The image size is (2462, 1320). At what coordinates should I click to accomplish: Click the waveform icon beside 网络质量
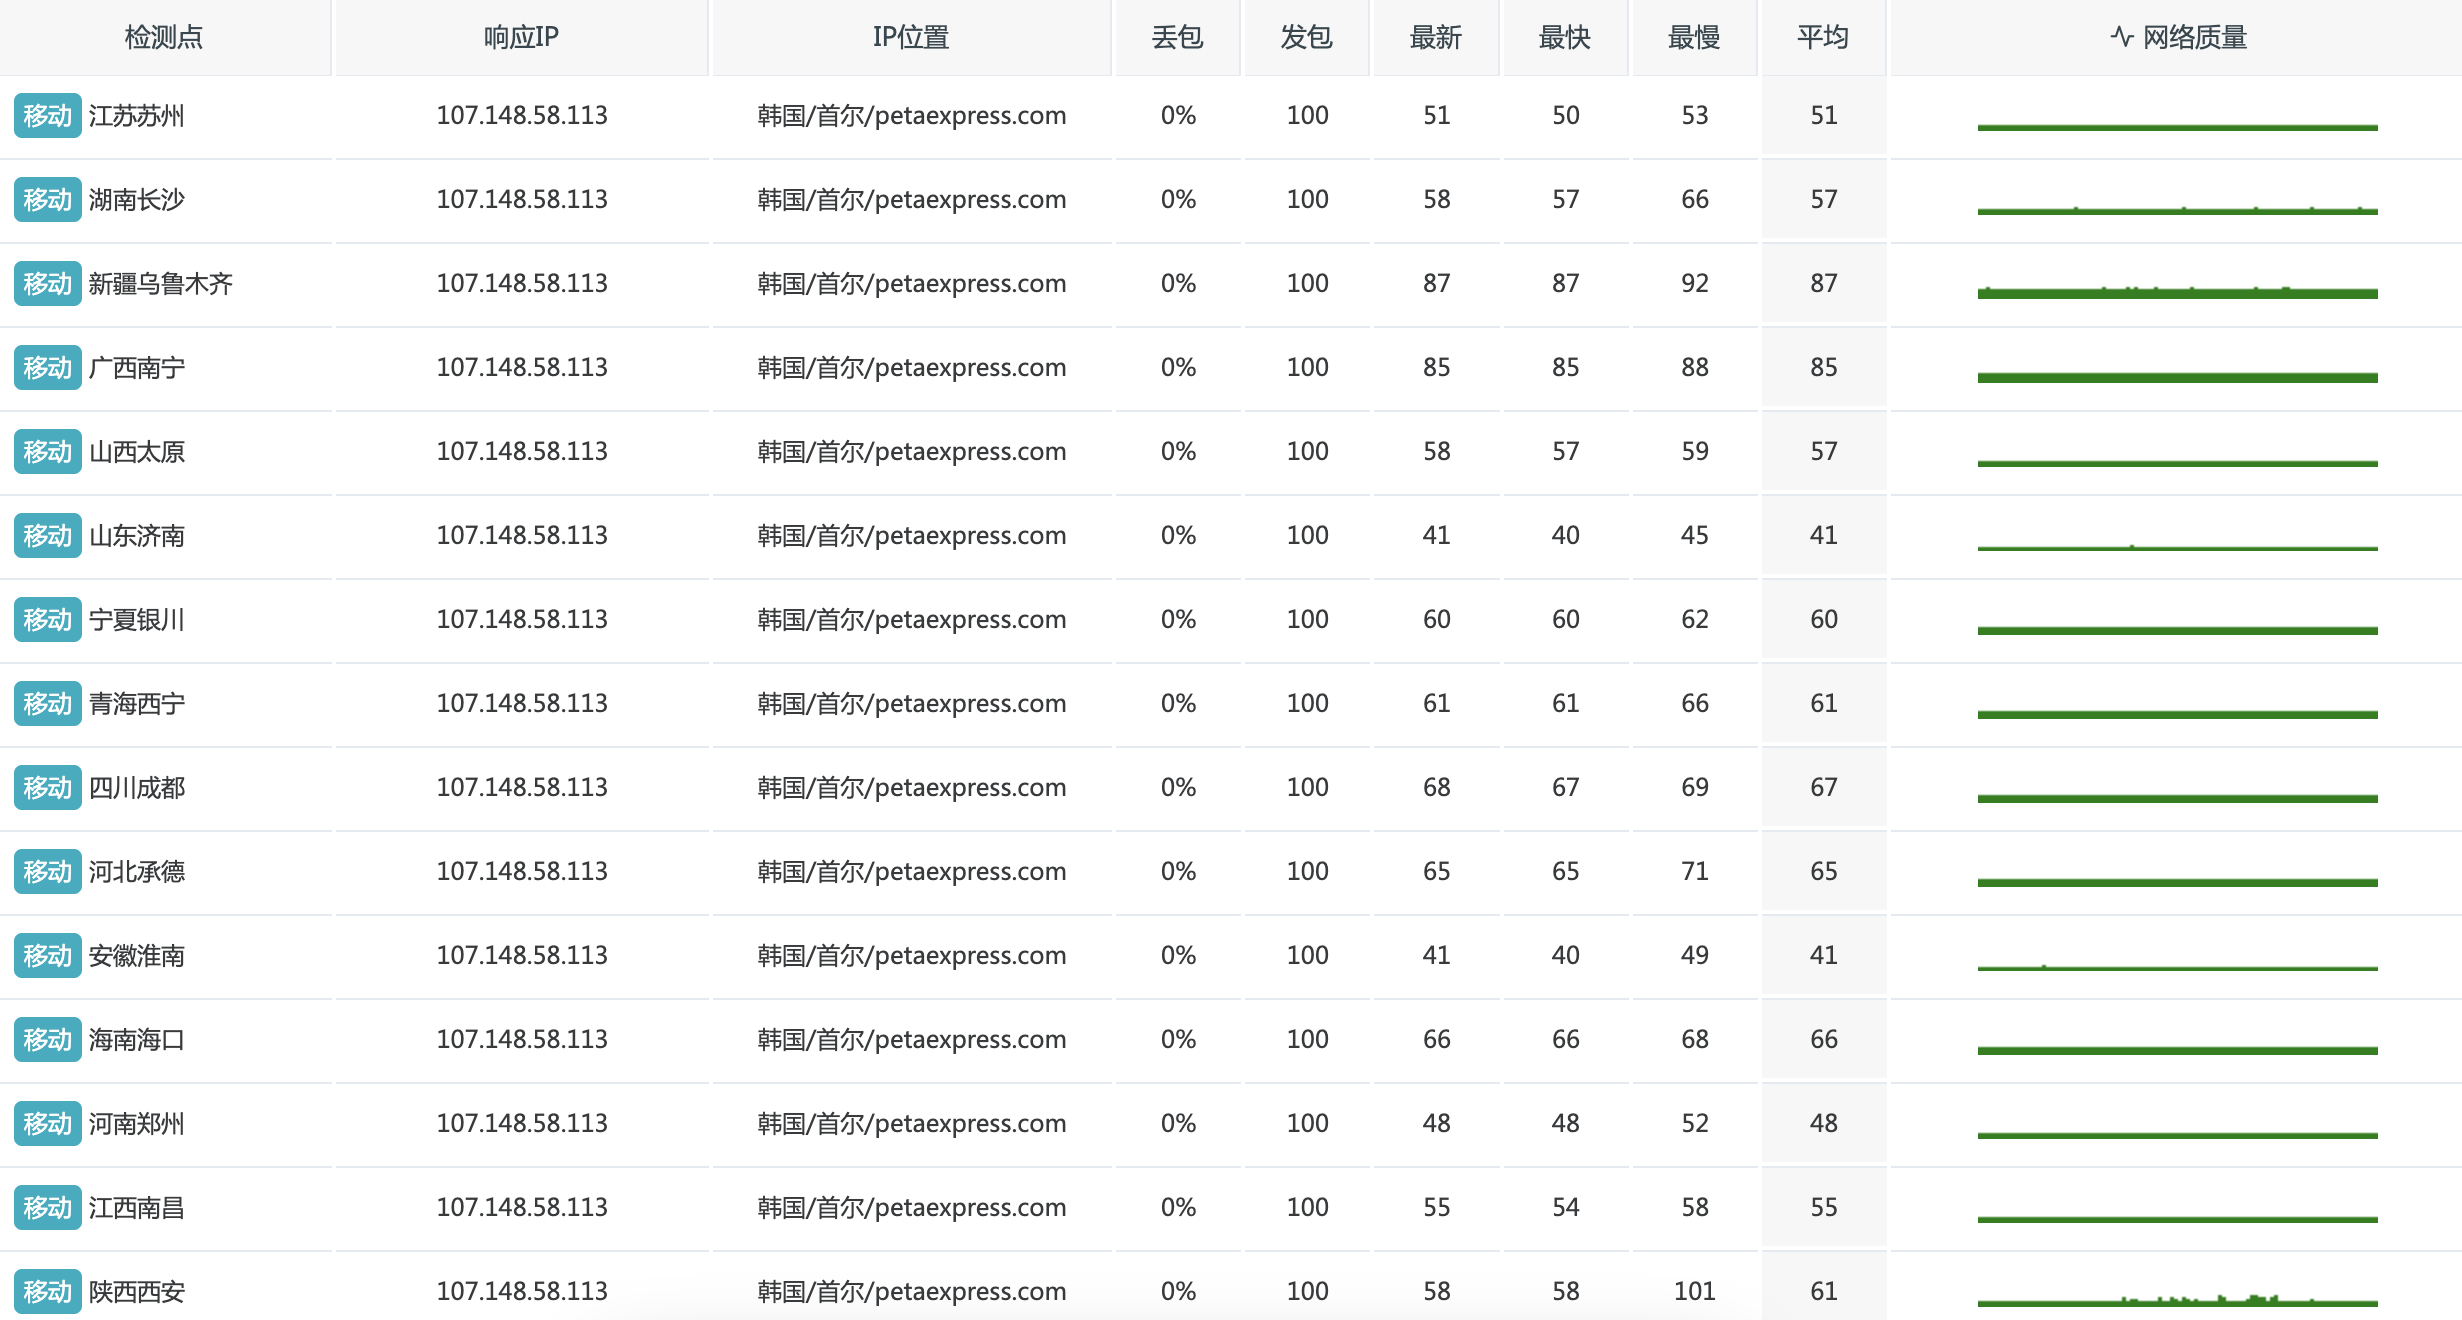pyautogui.click(x=2122, y=37)
